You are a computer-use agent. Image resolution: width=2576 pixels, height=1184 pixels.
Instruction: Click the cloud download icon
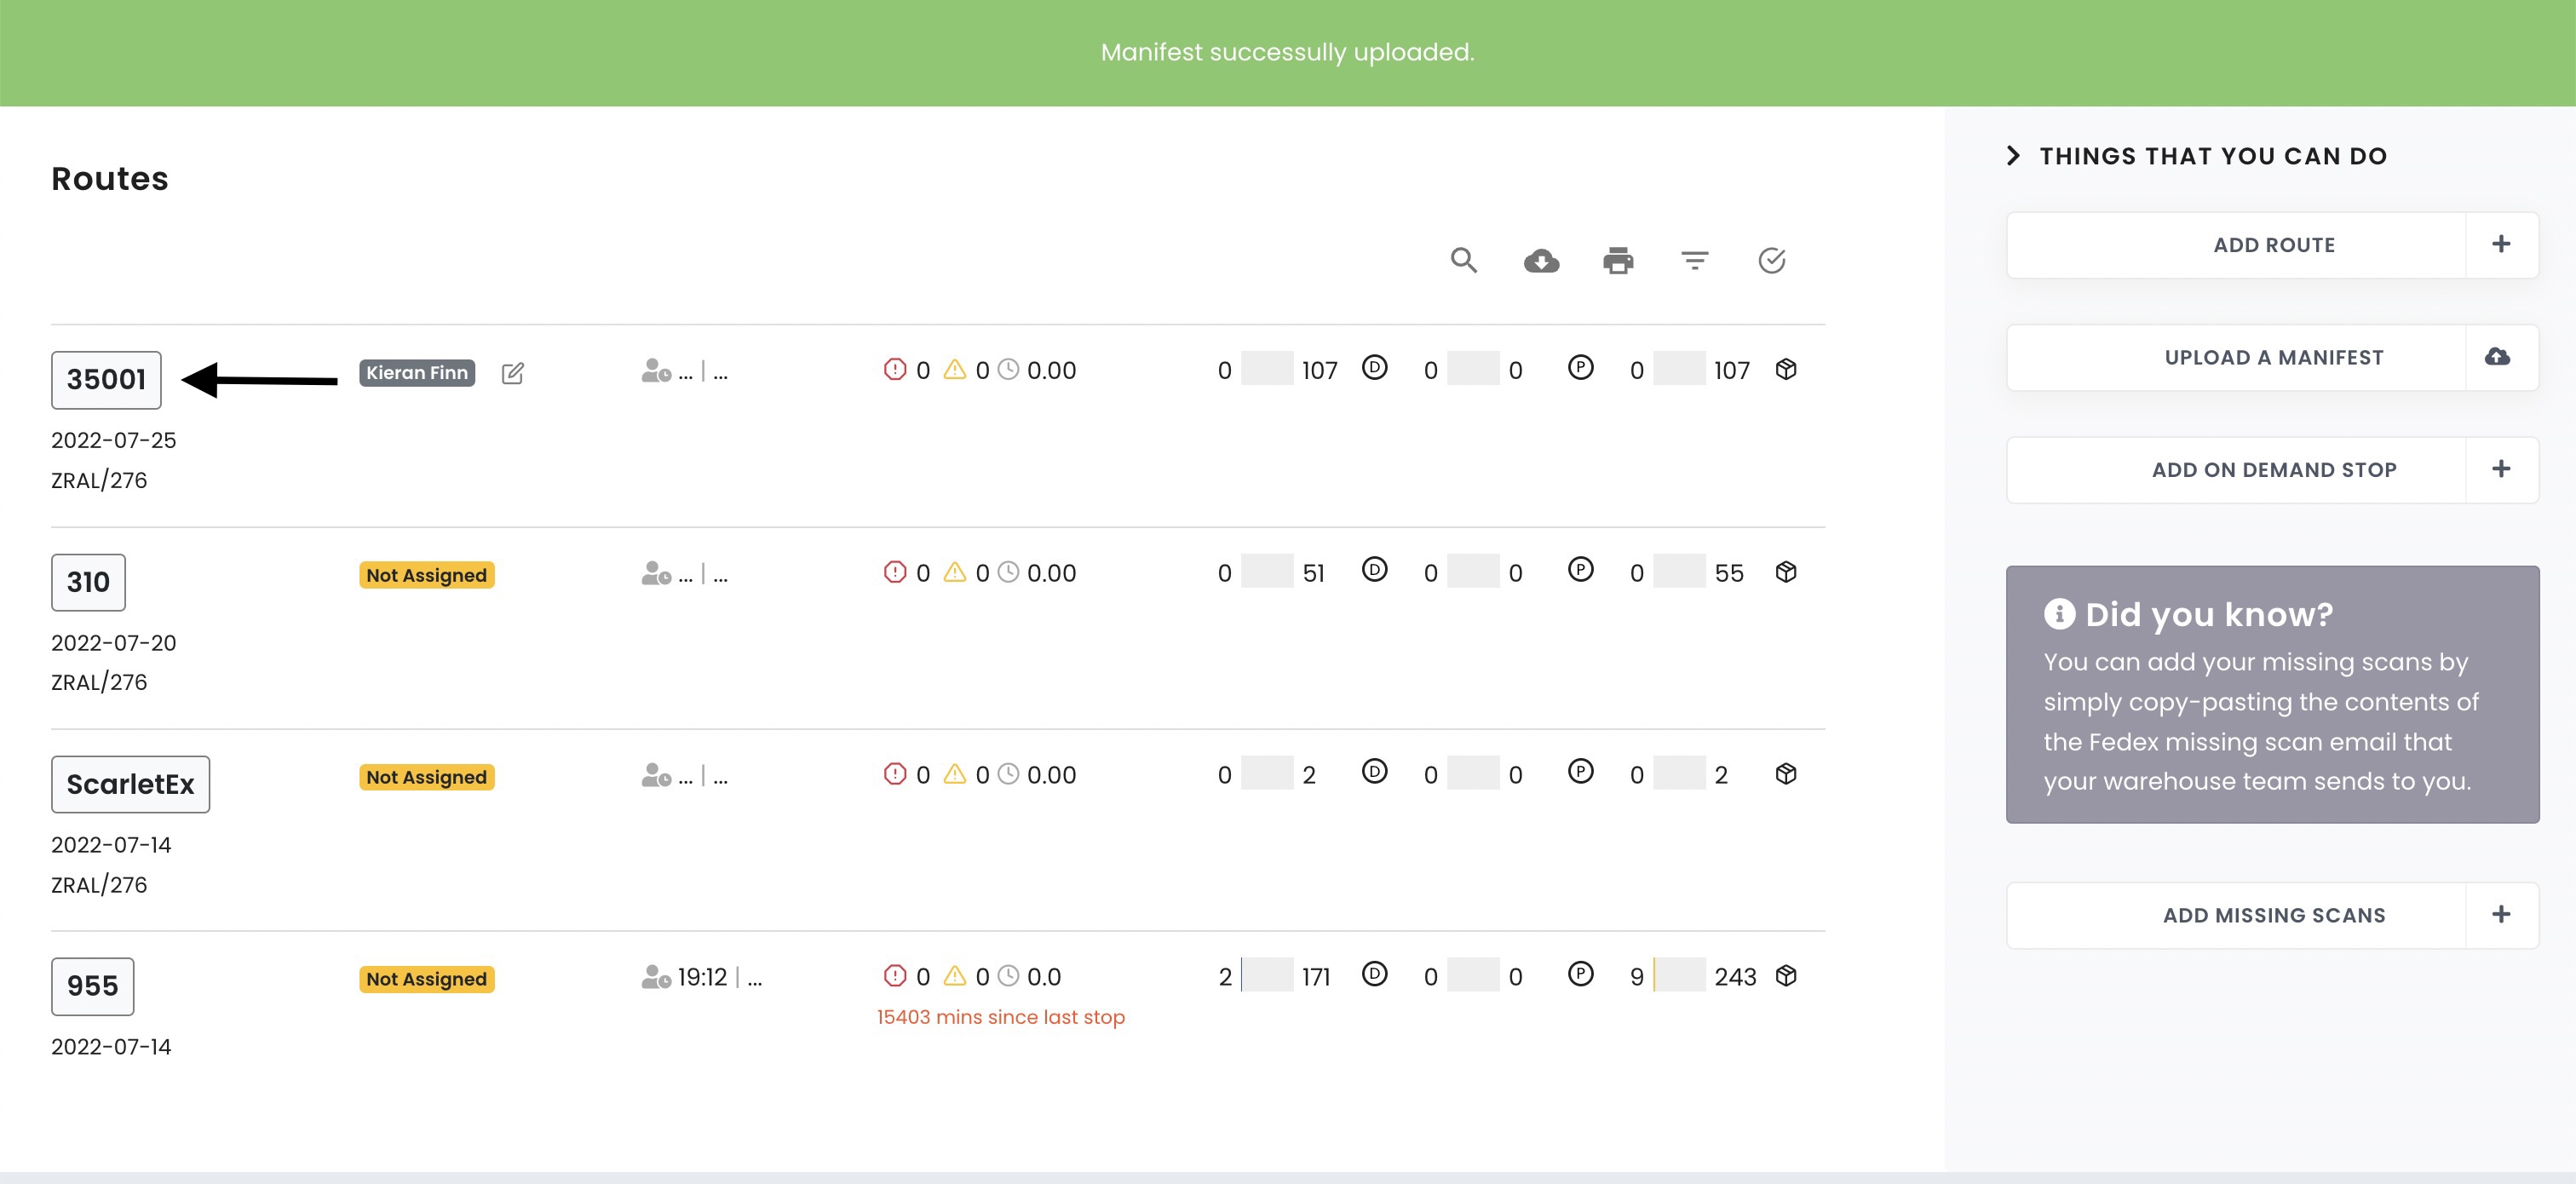pos(1541,261)
